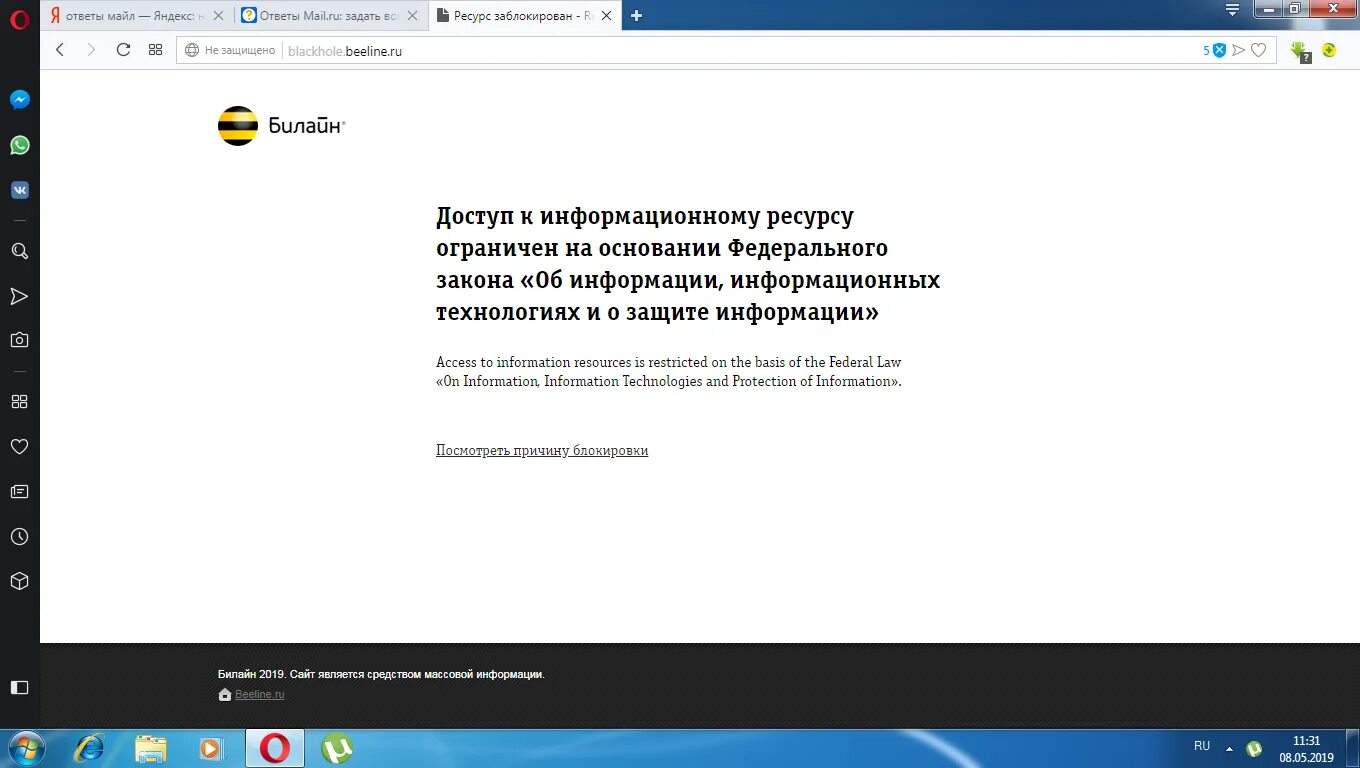
Task: Switch to the 'ответы майл — Яндекс' tab
Action: click(137, 16)
